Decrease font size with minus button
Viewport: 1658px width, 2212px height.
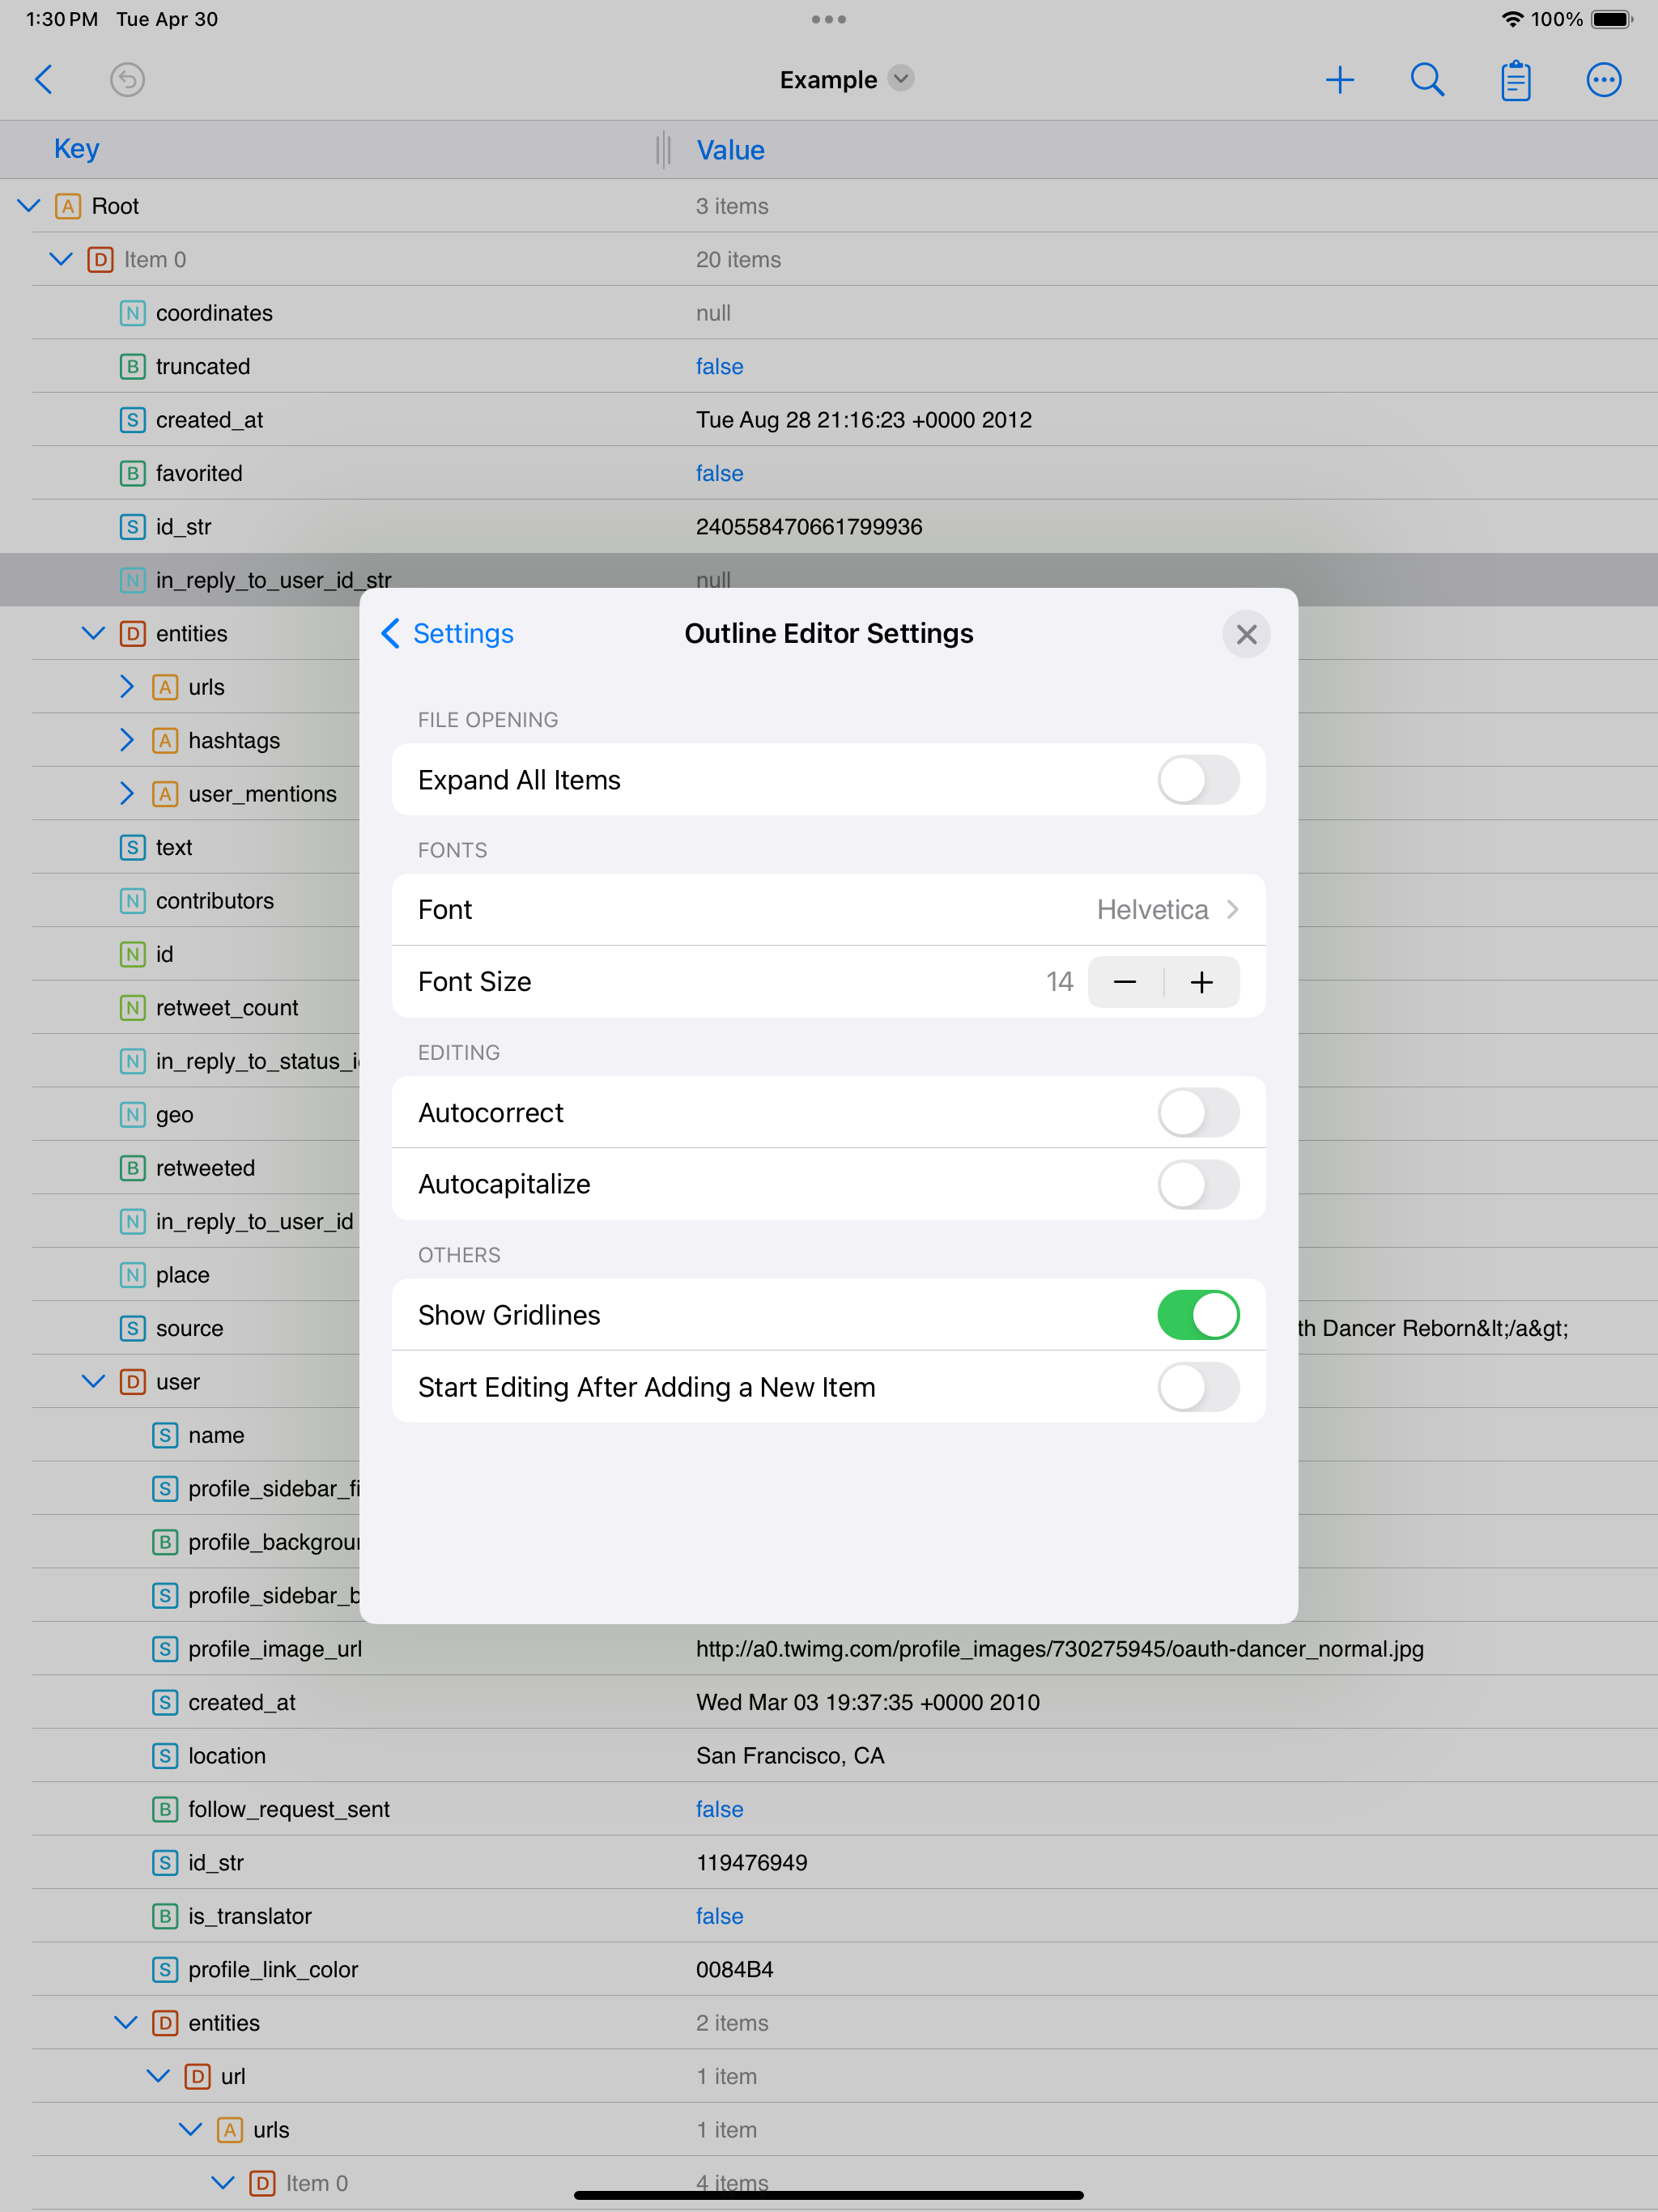pyautogui.click(x=1125, y=982)
